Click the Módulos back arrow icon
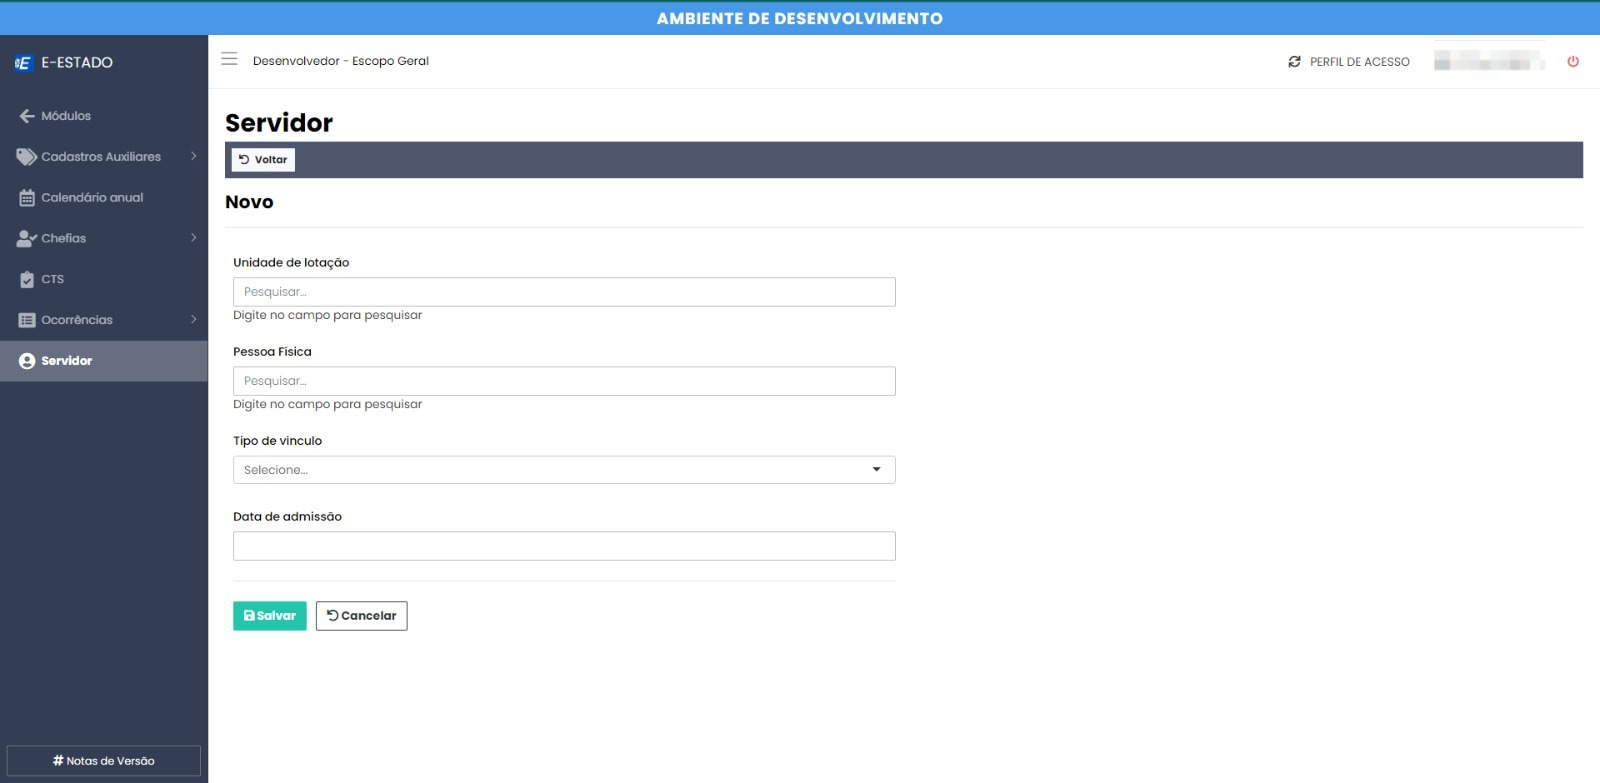 pyautogui.click(x=27, y=116)
